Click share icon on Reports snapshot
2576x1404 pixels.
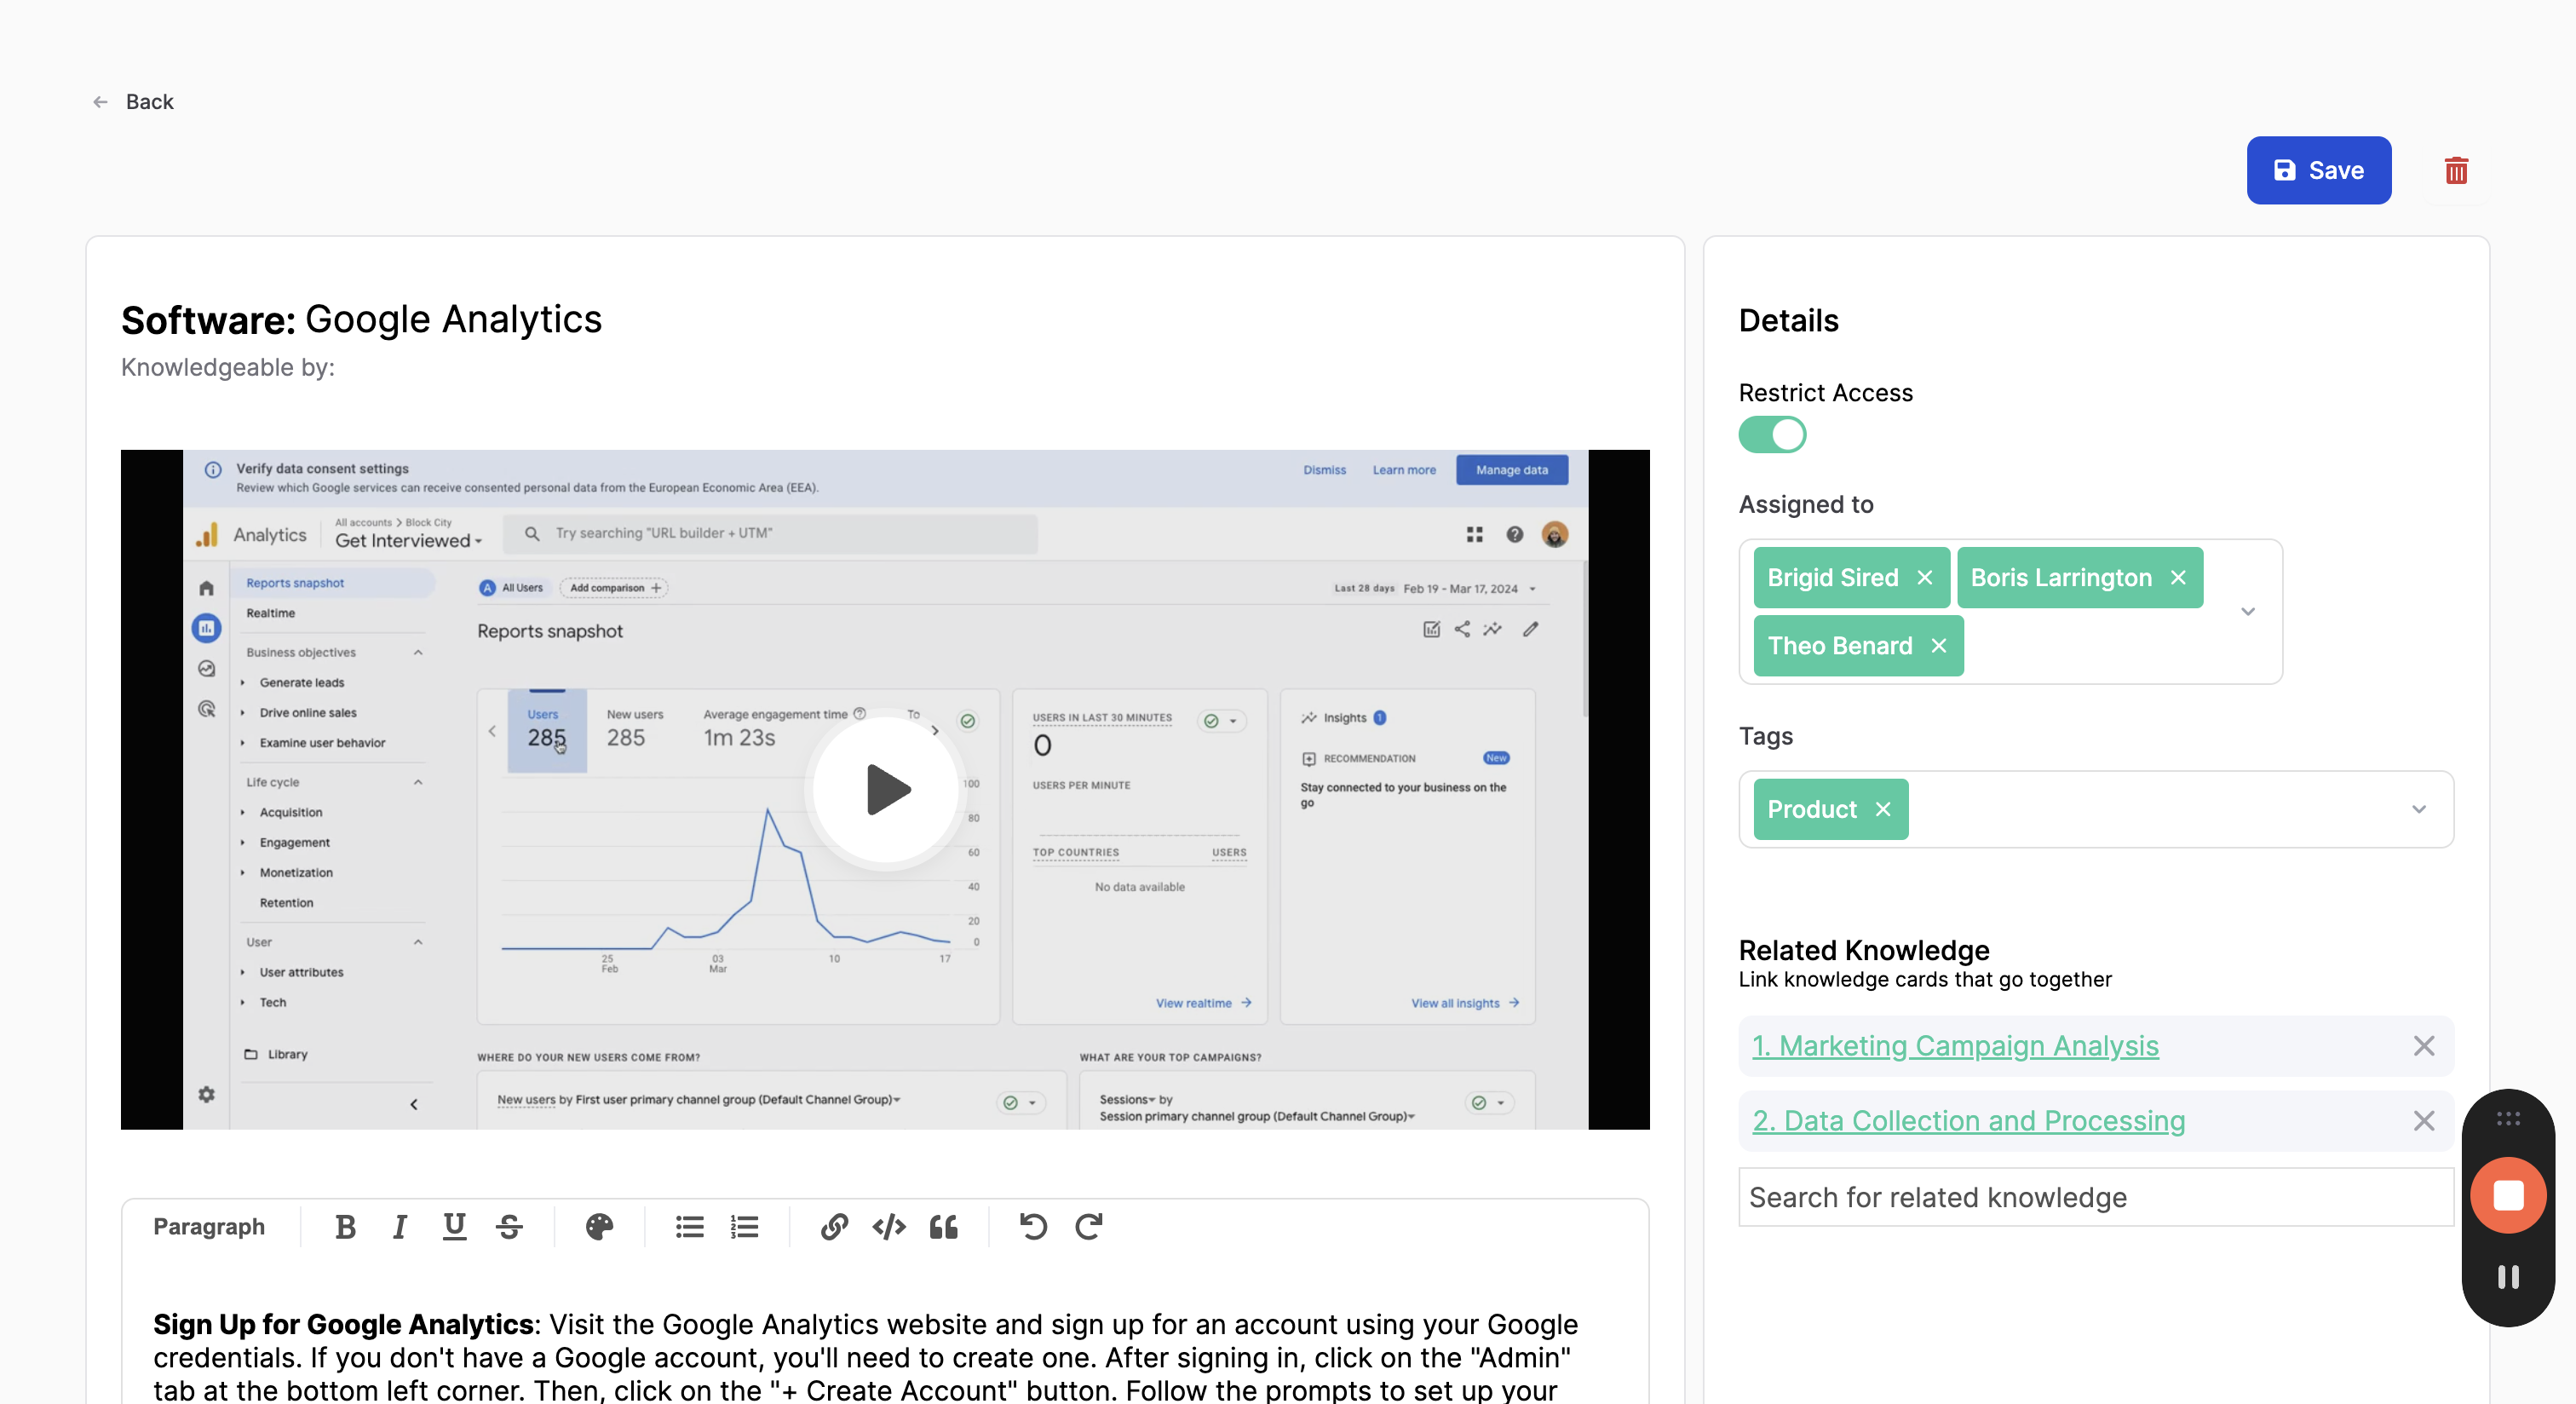(x=1461, y=630)
